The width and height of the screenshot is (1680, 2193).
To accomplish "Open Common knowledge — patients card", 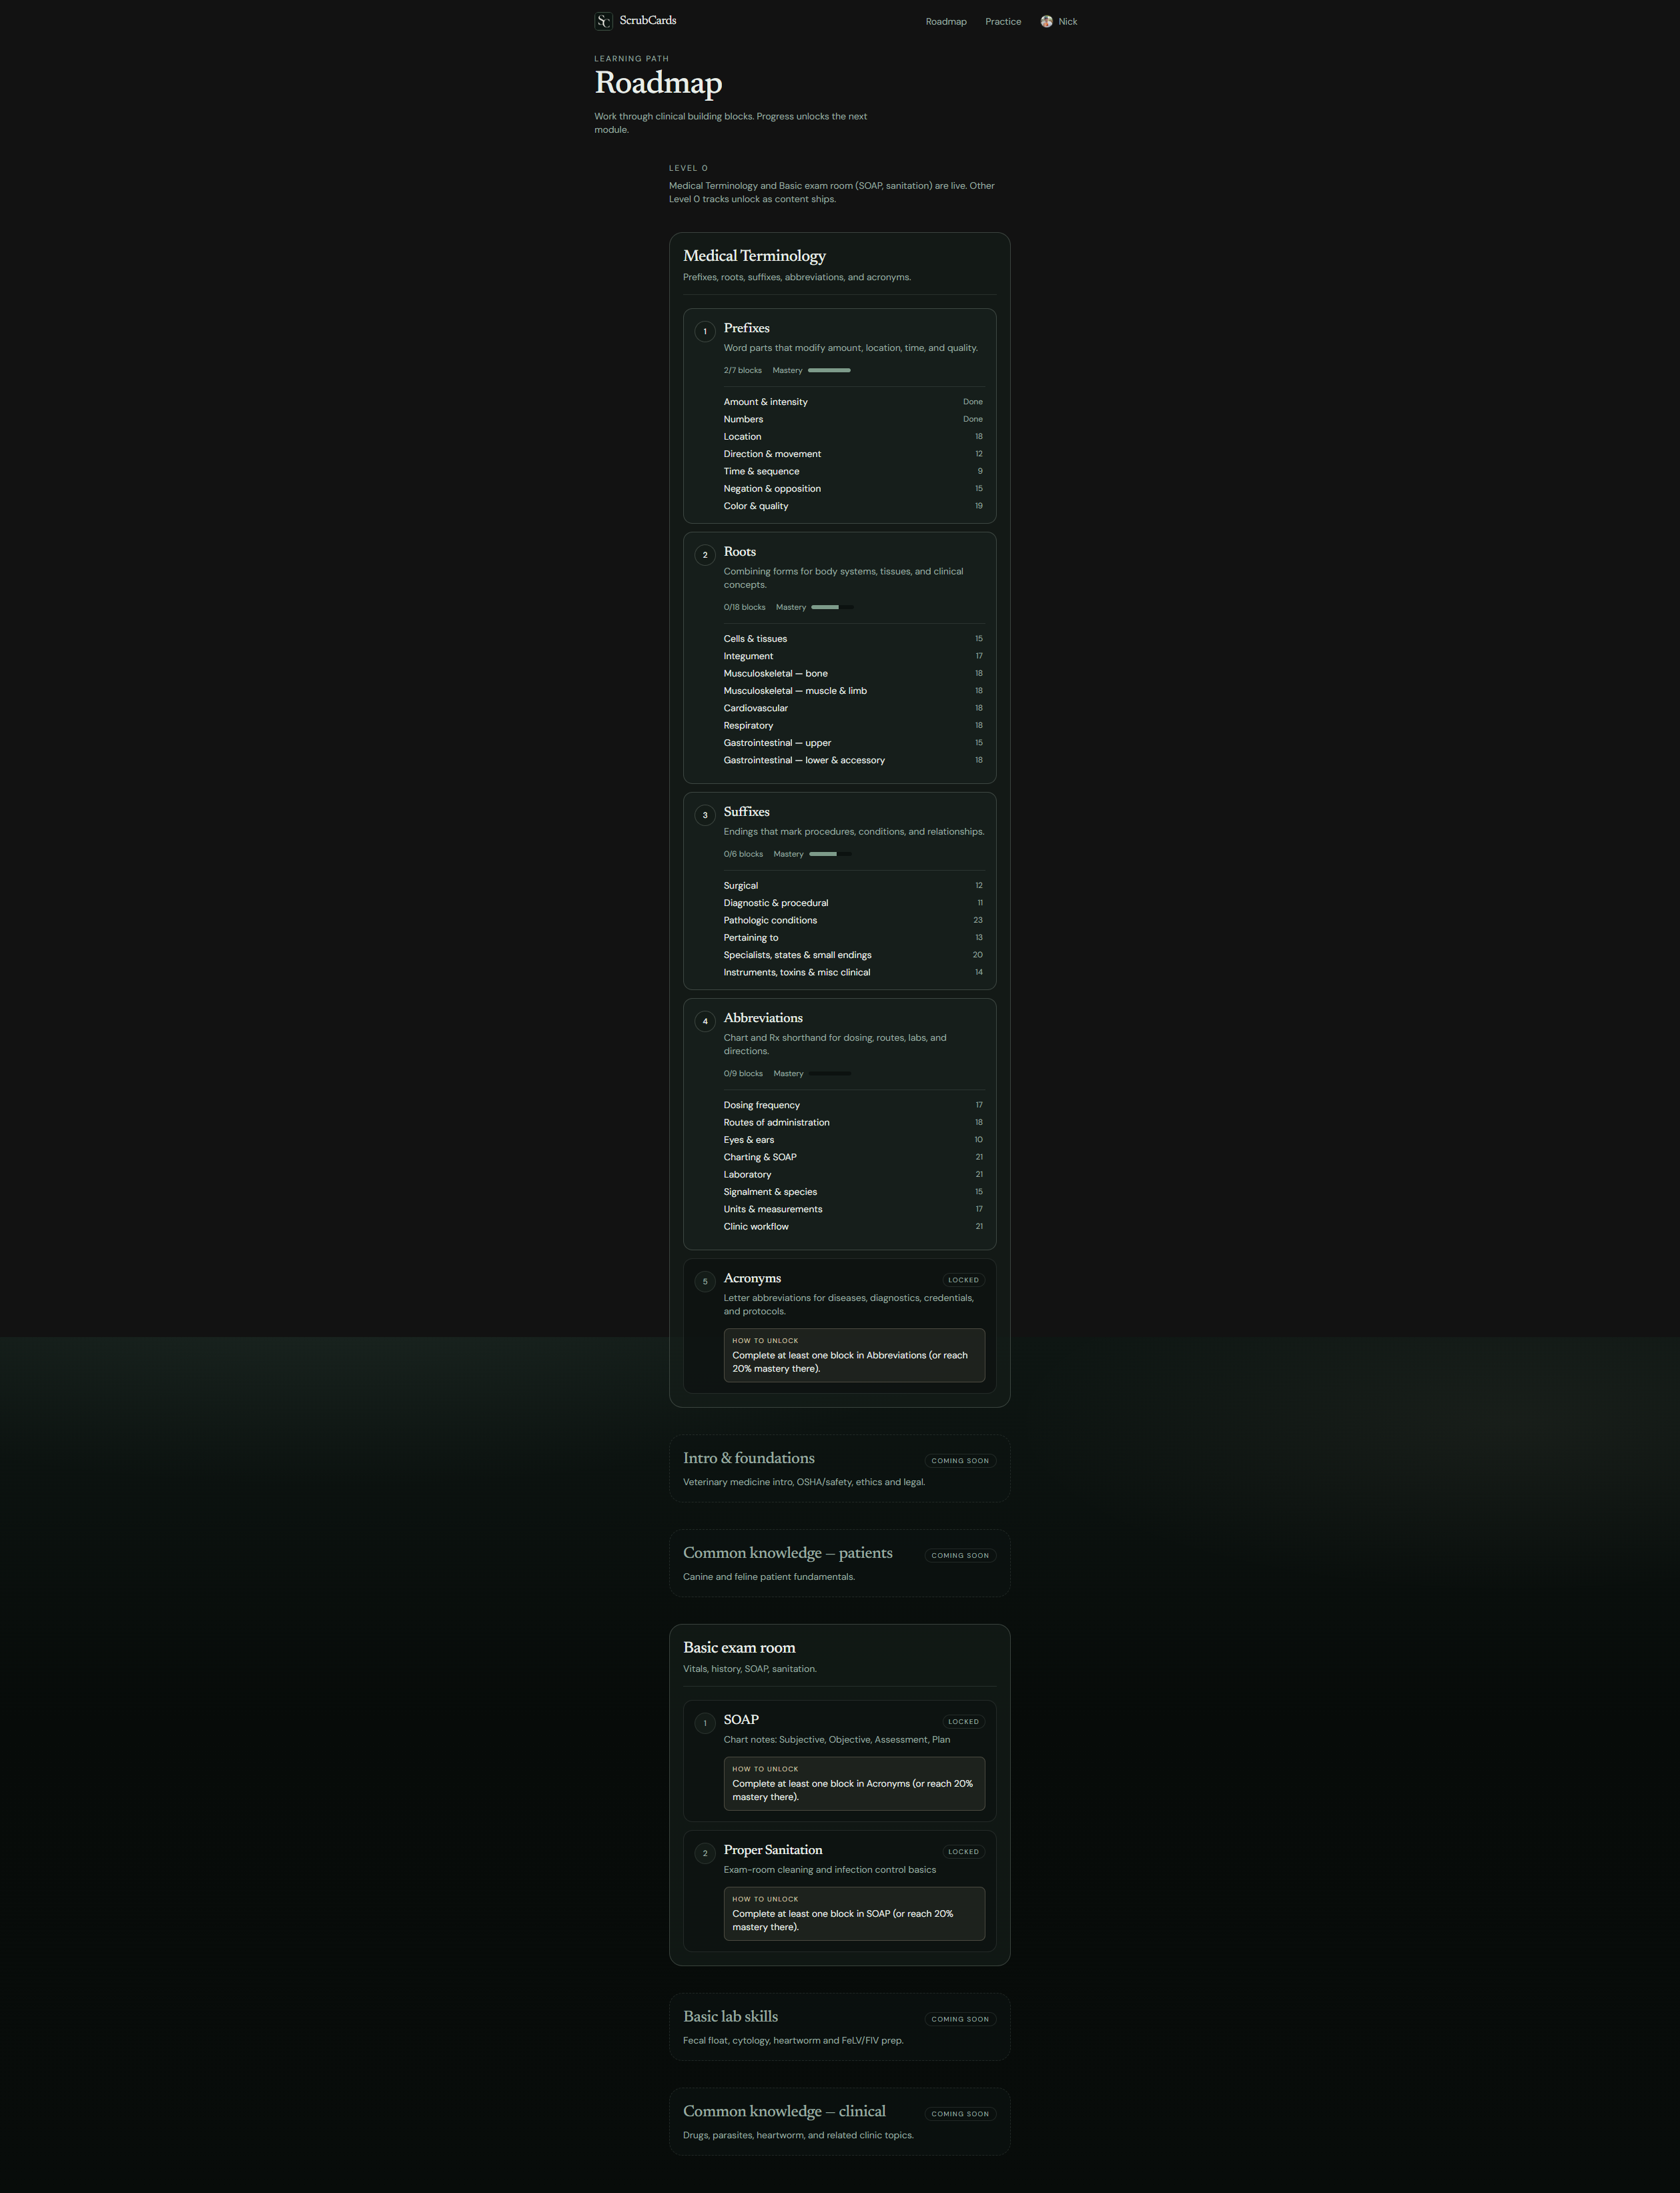I will click(840, 1563).
